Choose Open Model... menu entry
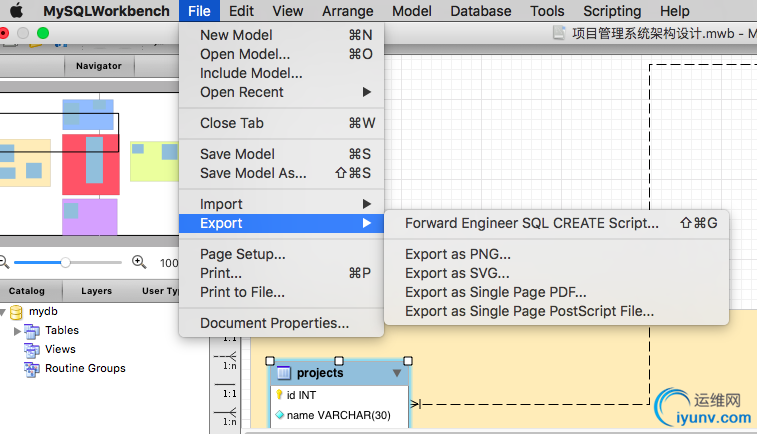The width and height of the screenshot is (757, 434). pos(281,54)
